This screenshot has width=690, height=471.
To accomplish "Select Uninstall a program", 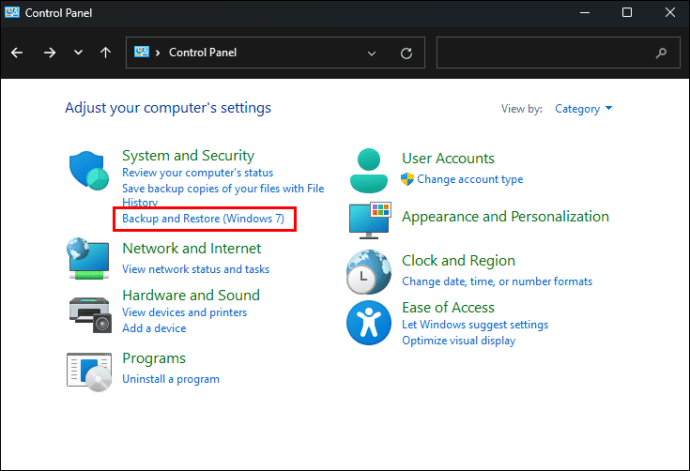I will pyautogui.click(x=171, y=379).
